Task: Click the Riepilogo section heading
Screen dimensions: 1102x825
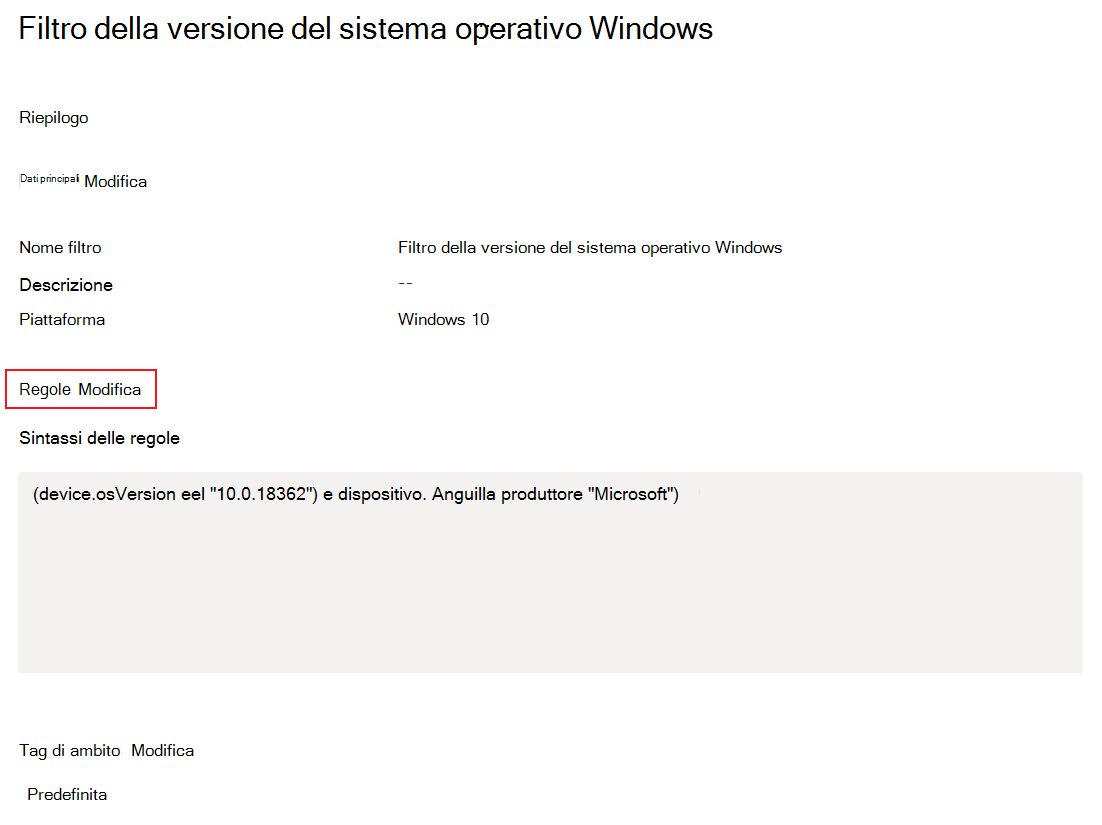Action: (53, 117)
